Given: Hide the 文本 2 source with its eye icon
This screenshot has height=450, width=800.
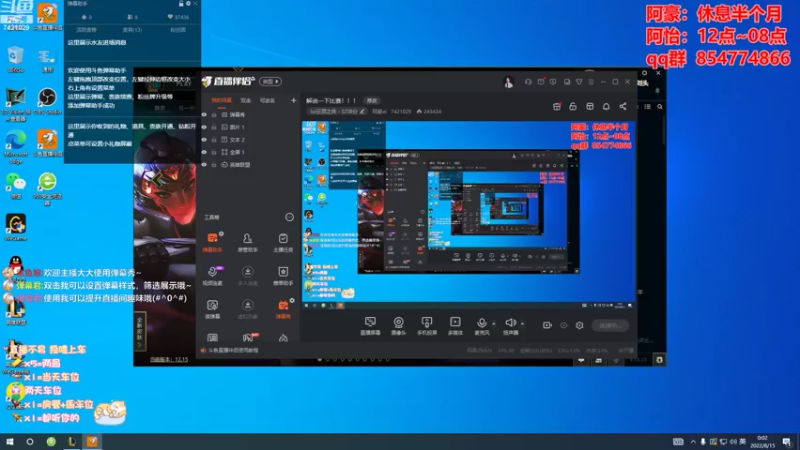Looking at the screenshot, I should (205, 139).
